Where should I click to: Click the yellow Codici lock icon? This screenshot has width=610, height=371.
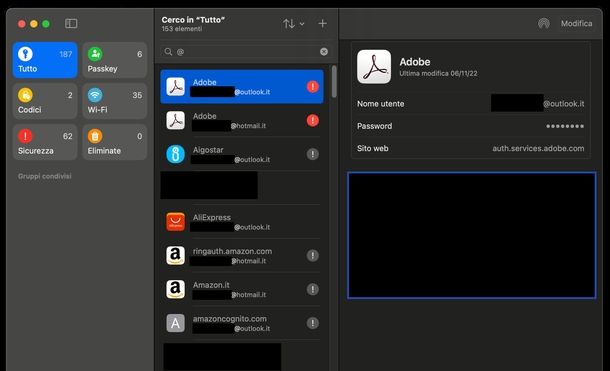pyautogui.click(x=25, y=95)
